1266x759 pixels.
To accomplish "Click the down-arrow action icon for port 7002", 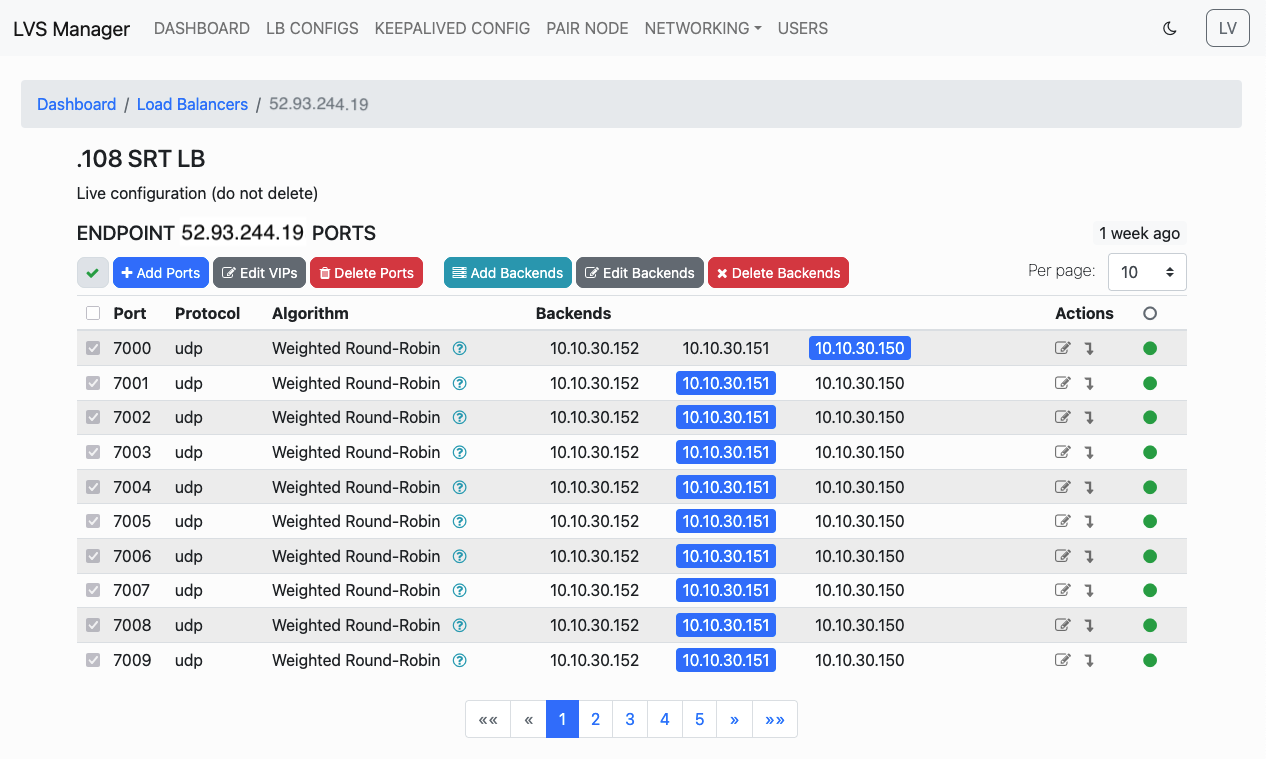I will (1089, 418).
